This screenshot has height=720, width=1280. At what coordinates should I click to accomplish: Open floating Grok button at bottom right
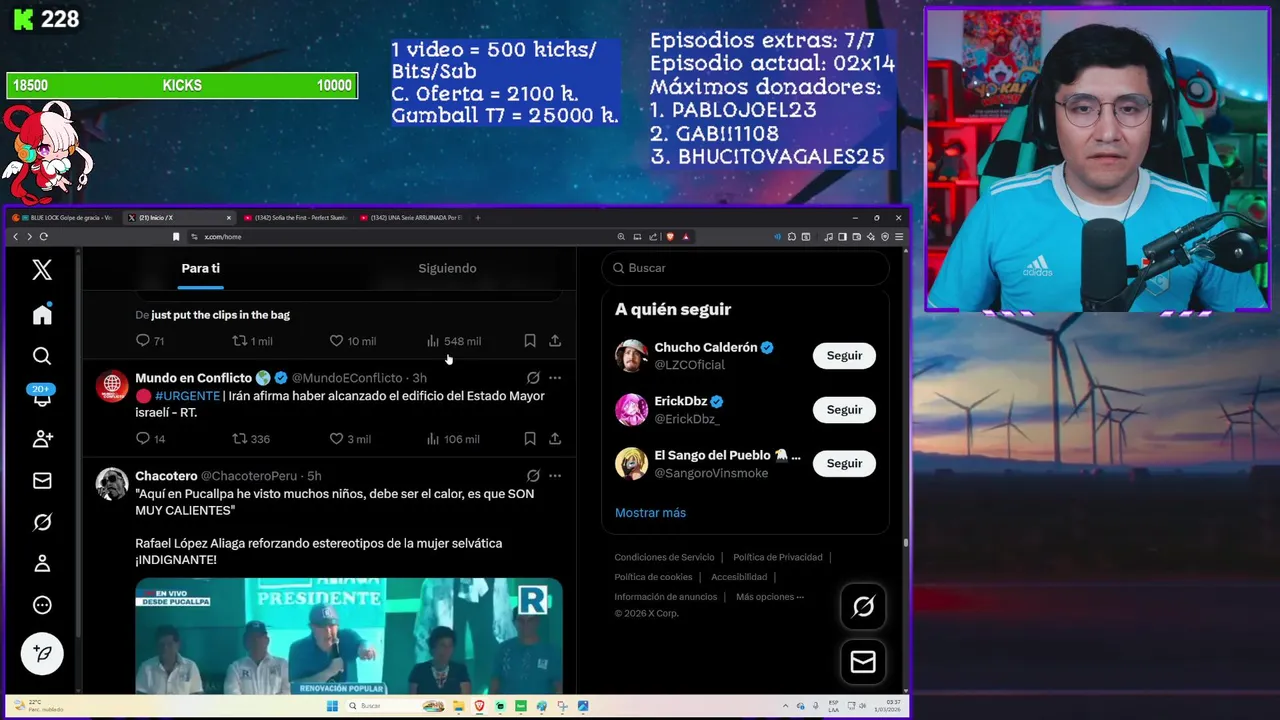pos(863,607)
